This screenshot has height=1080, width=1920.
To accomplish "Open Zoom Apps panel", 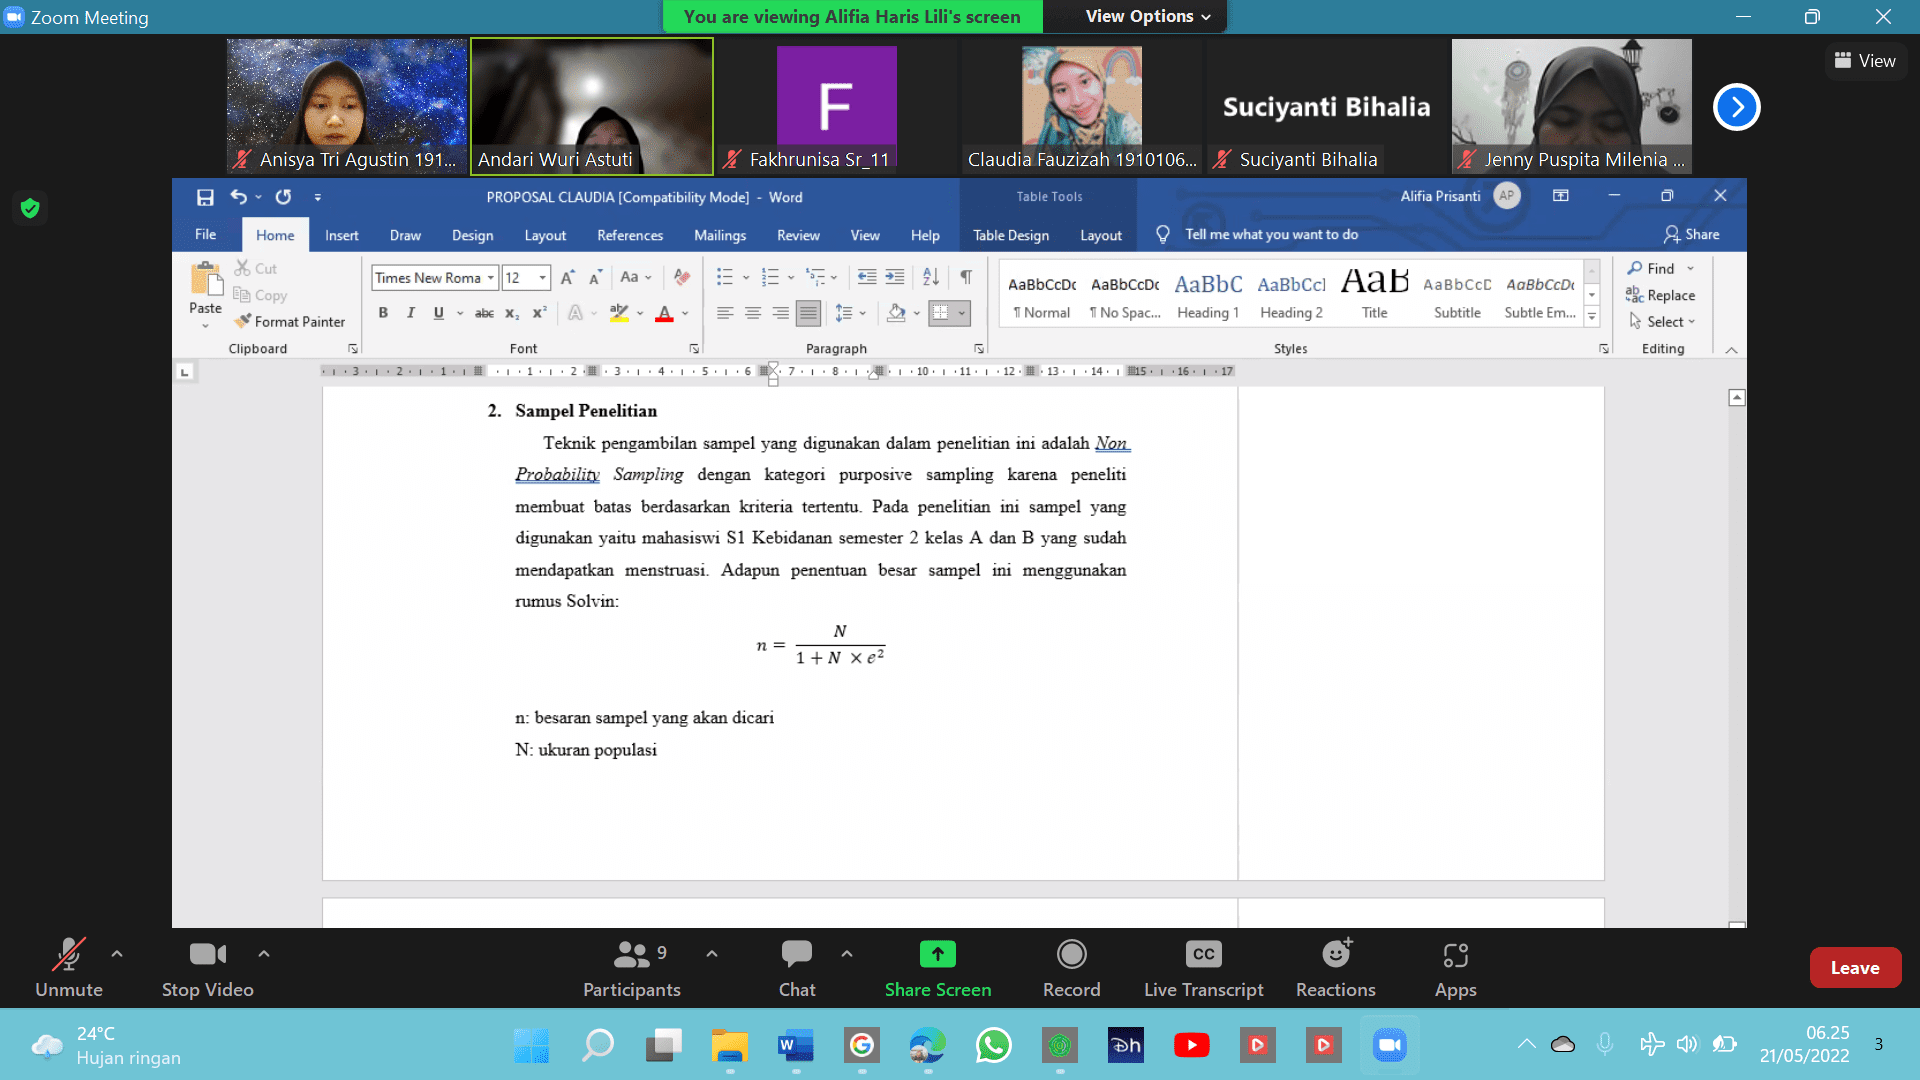I will [x=1455, y=968].
